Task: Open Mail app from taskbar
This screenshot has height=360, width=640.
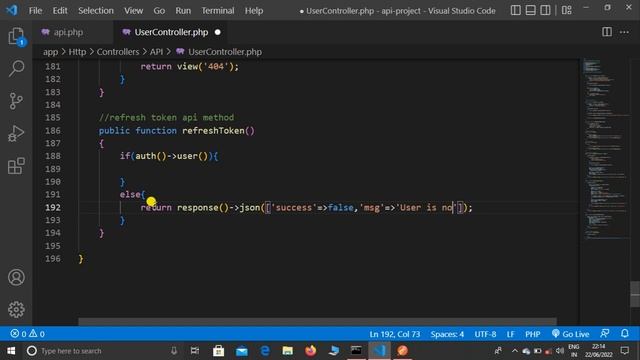Action: [242, 351]
